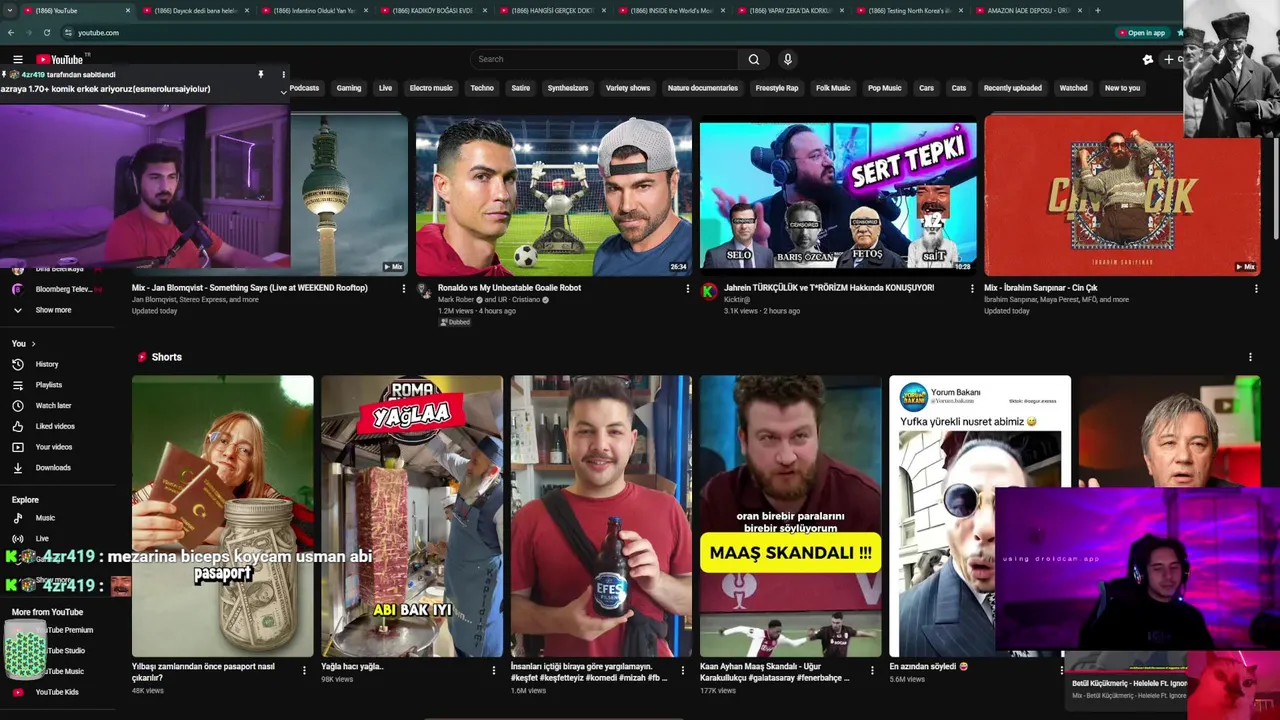Click Kicktir channel avatar icon
1280x720 pixels.
(709, 291)
